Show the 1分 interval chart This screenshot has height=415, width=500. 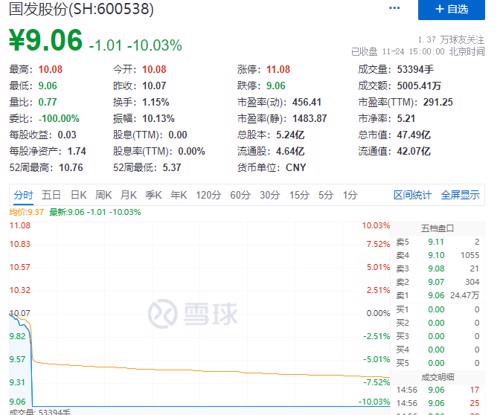[x=350, y=195]
